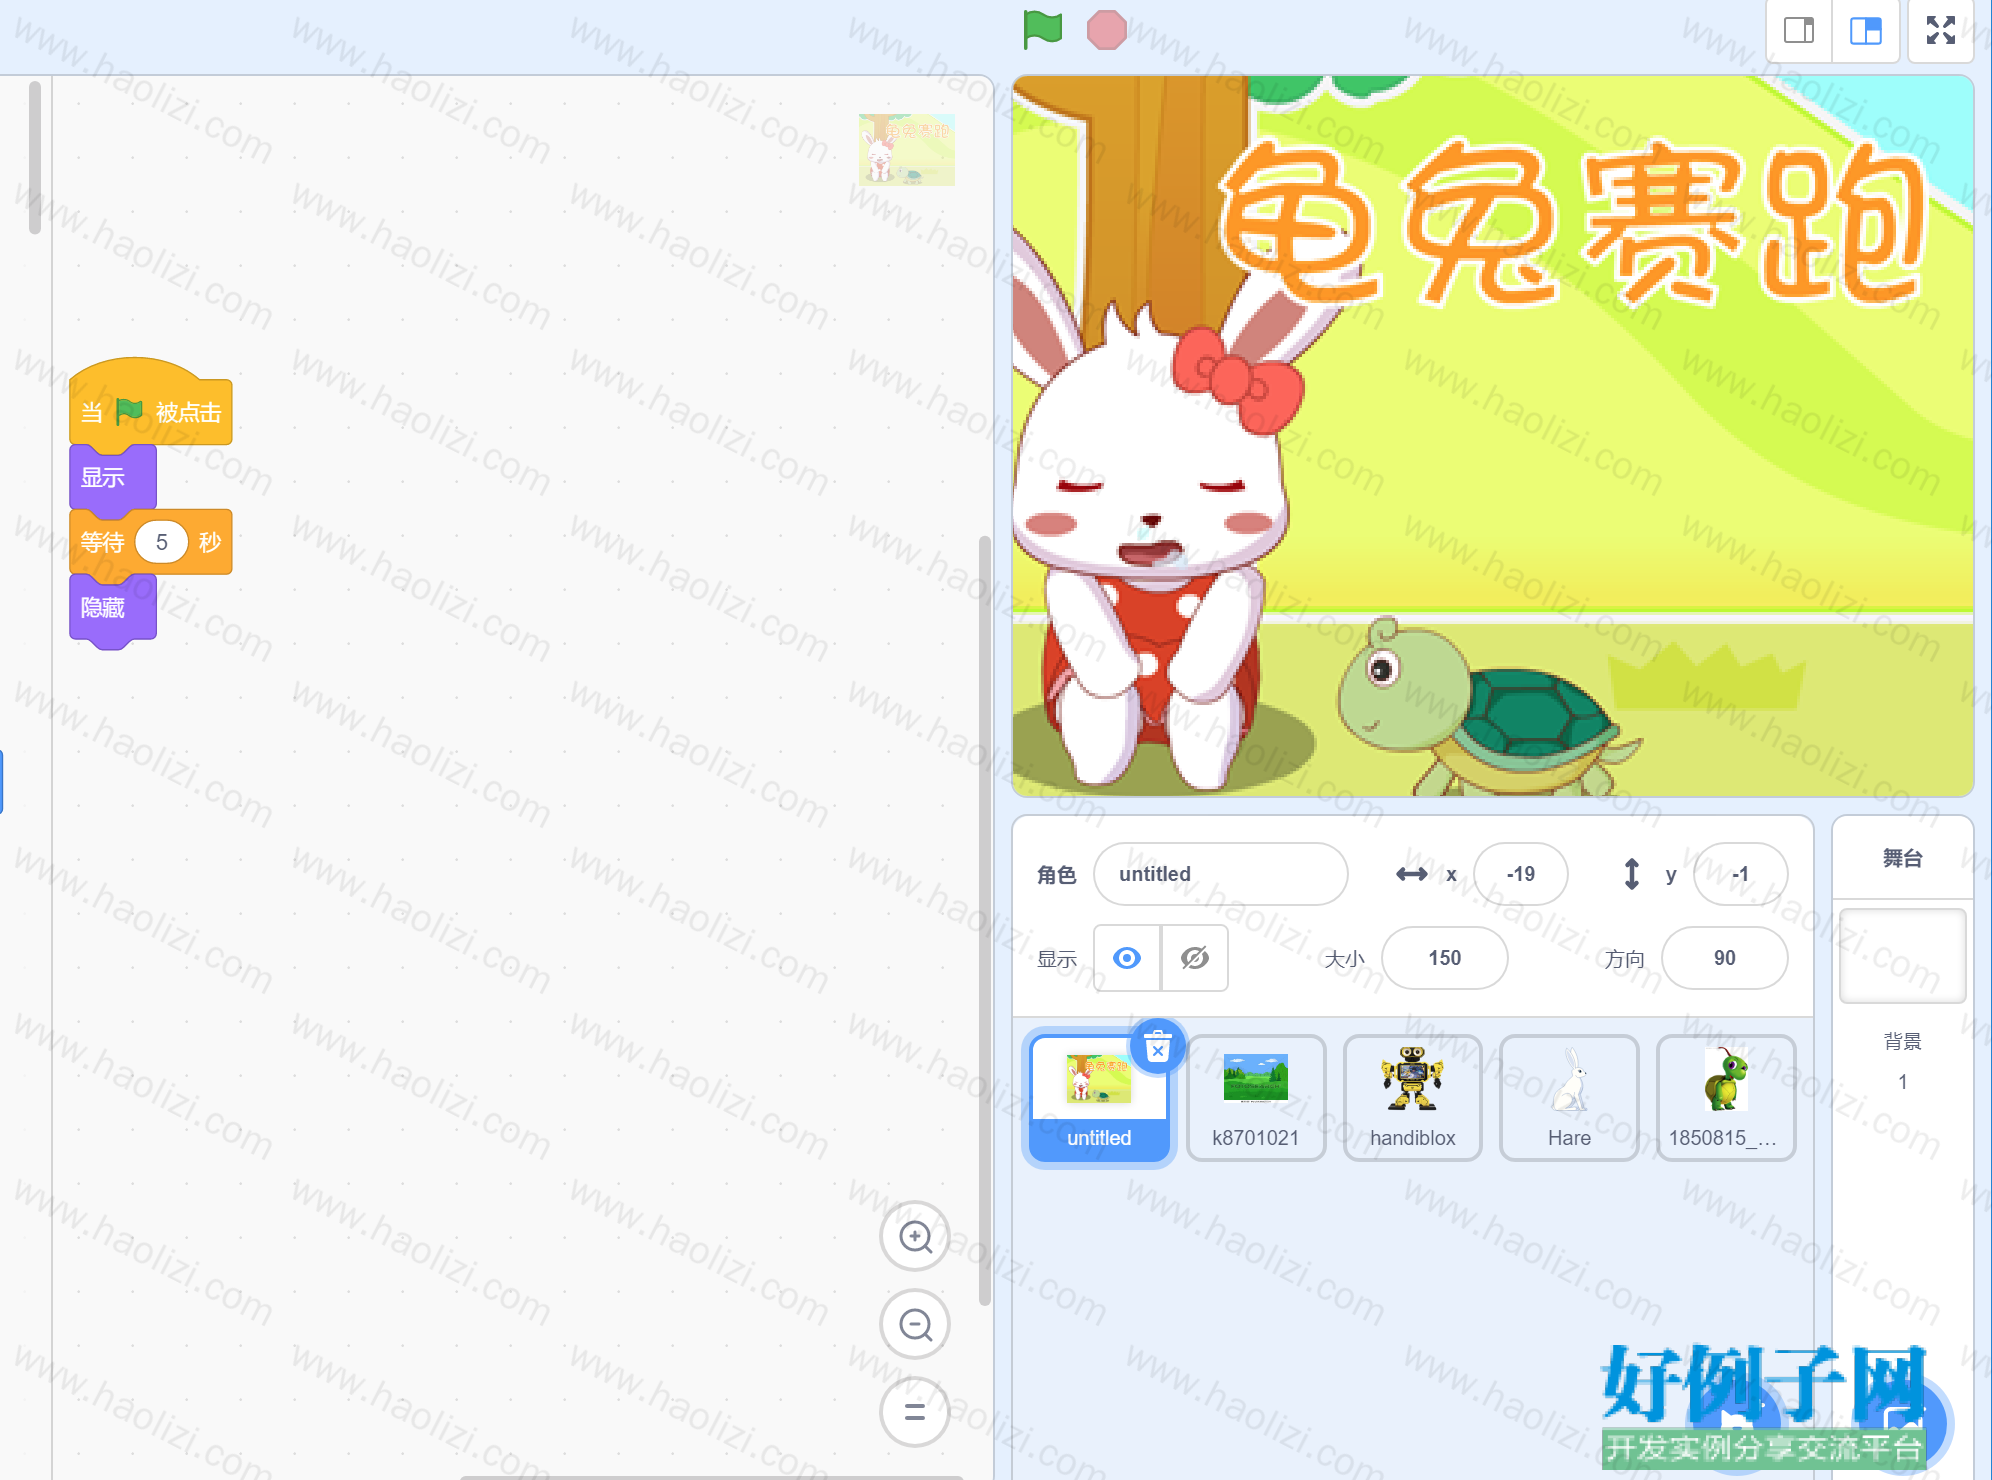Viewport: 1992px width, 1480px height.
Task: Select the untitled sprite thumbnail
Action: point(1099,1097)
